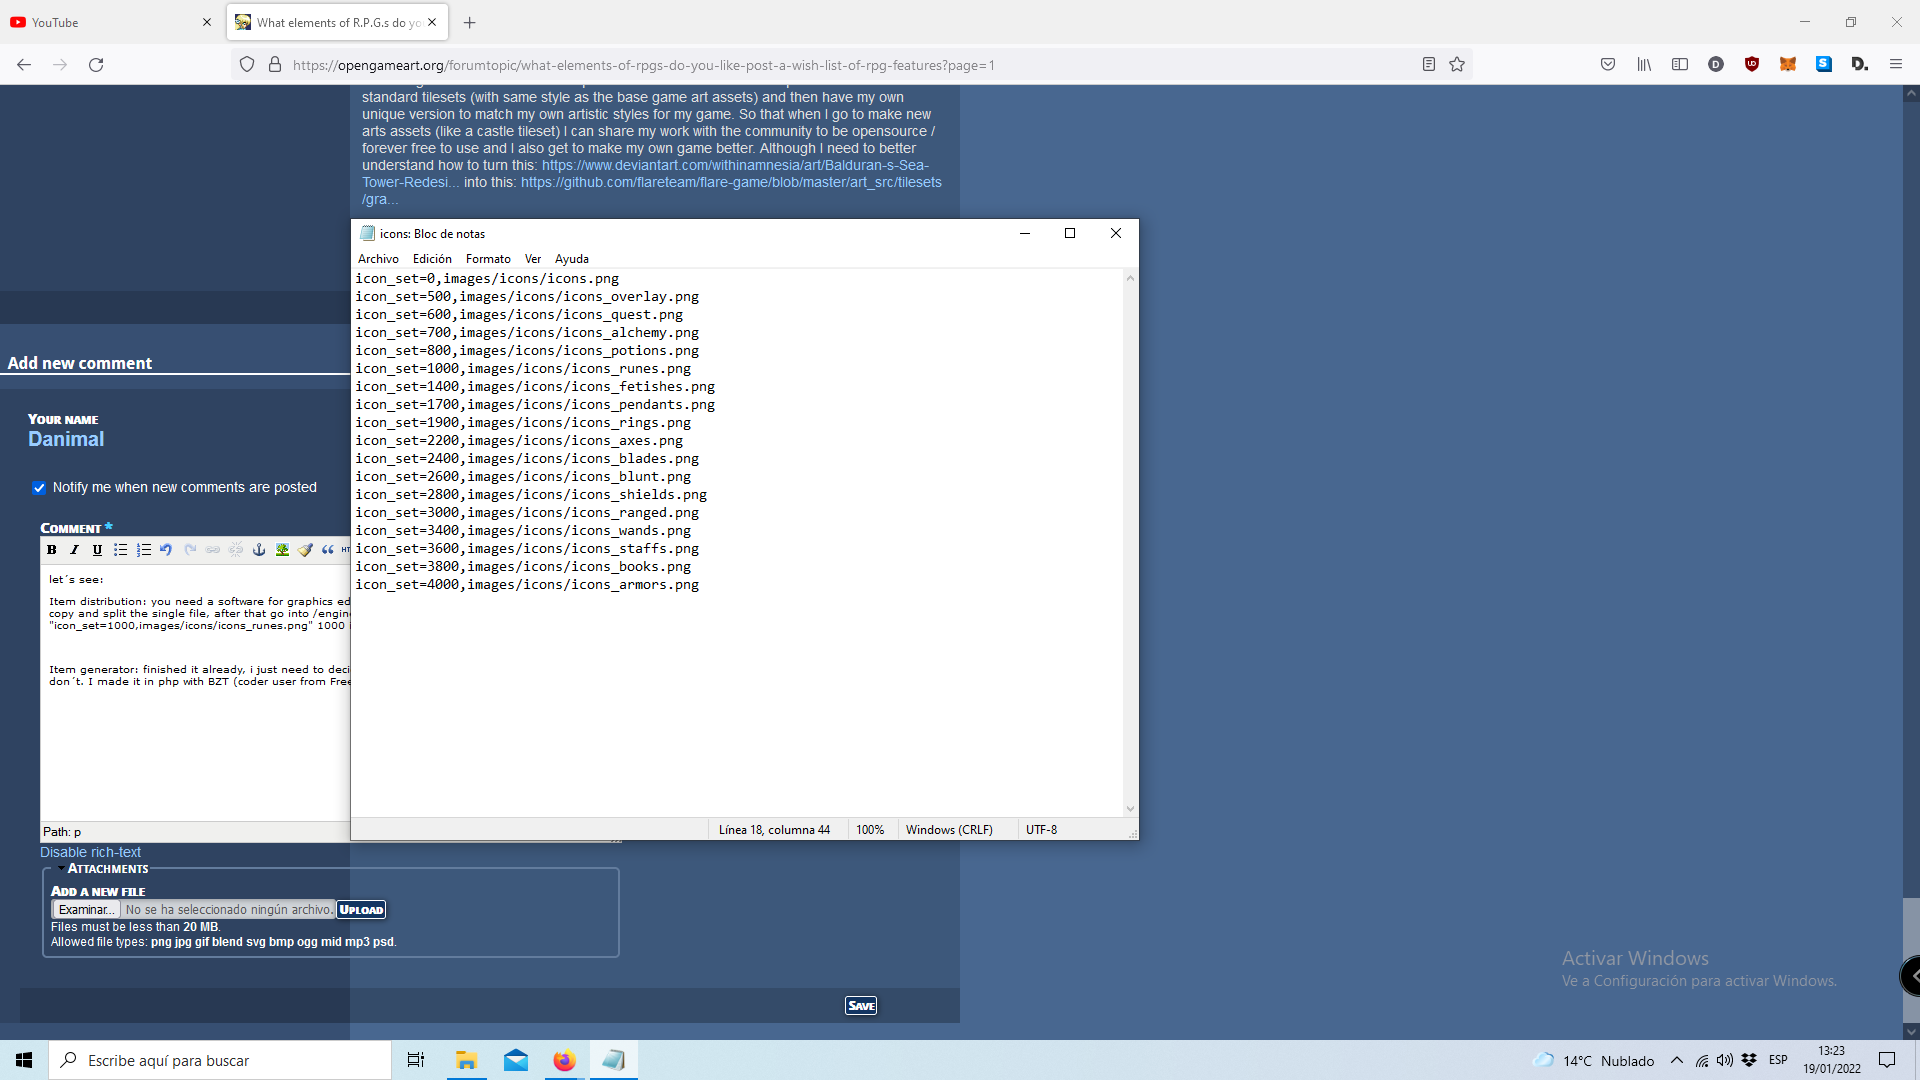This screenshot has height=1080, width=1920.
Task: Click the Underline formatting icon
Action: 96,550
